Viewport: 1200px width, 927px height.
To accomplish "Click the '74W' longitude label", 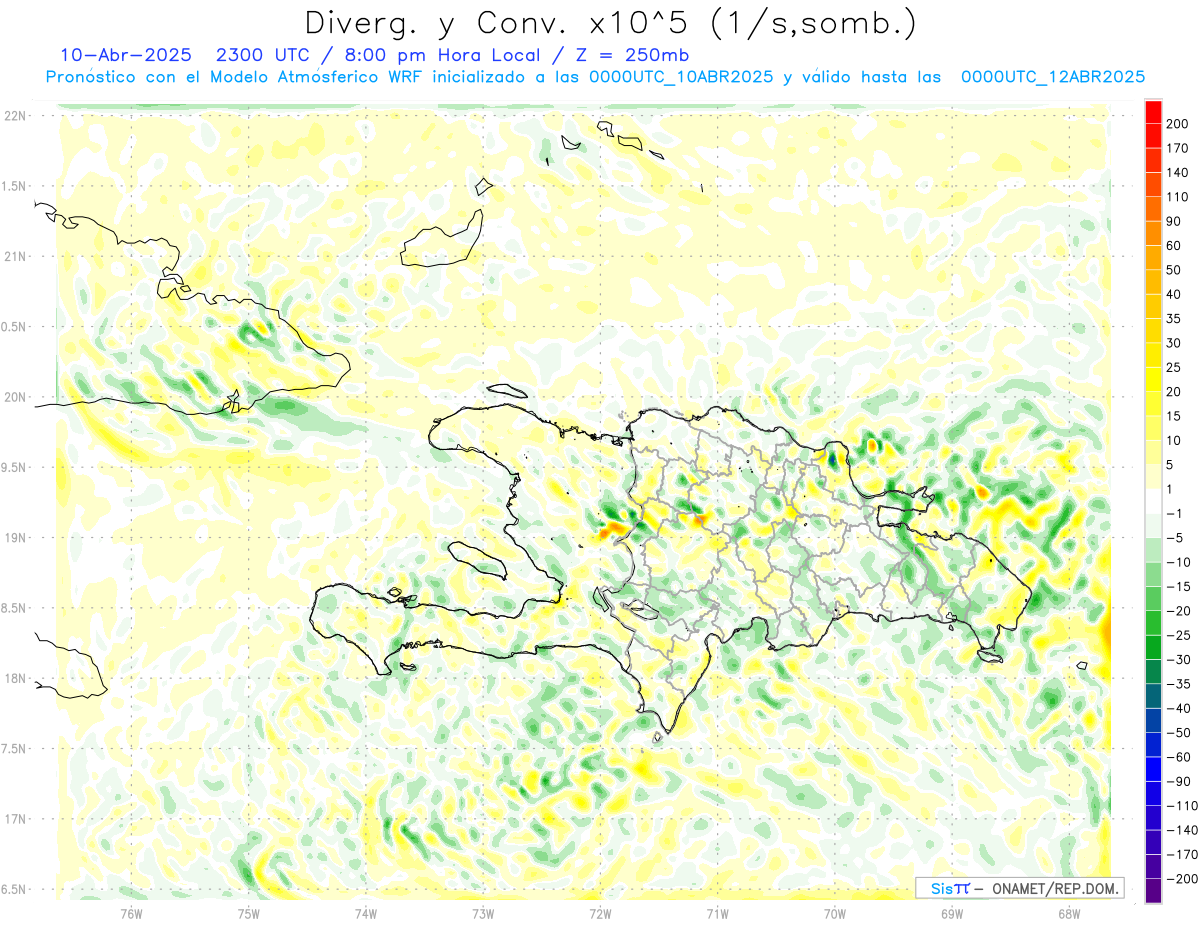I will click(x=365, y=912).
